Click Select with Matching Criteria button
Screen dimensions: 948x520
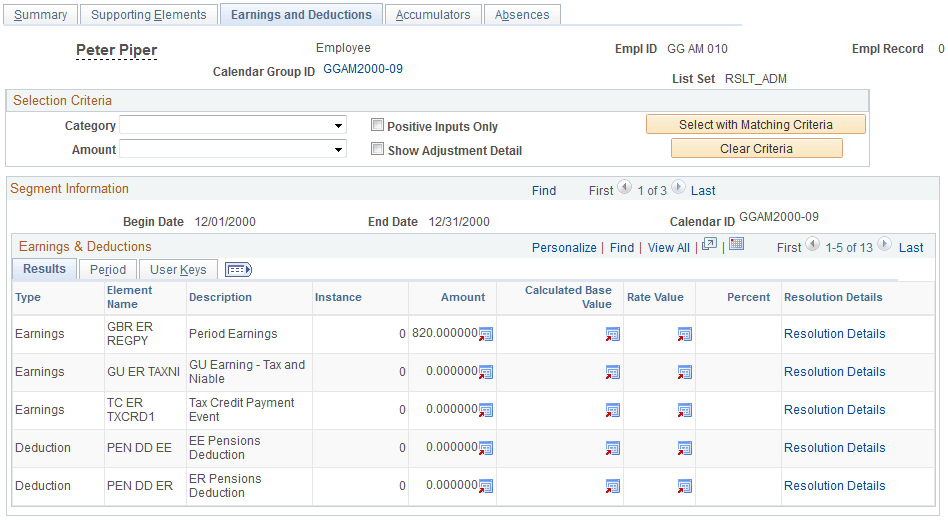(755, 125)
